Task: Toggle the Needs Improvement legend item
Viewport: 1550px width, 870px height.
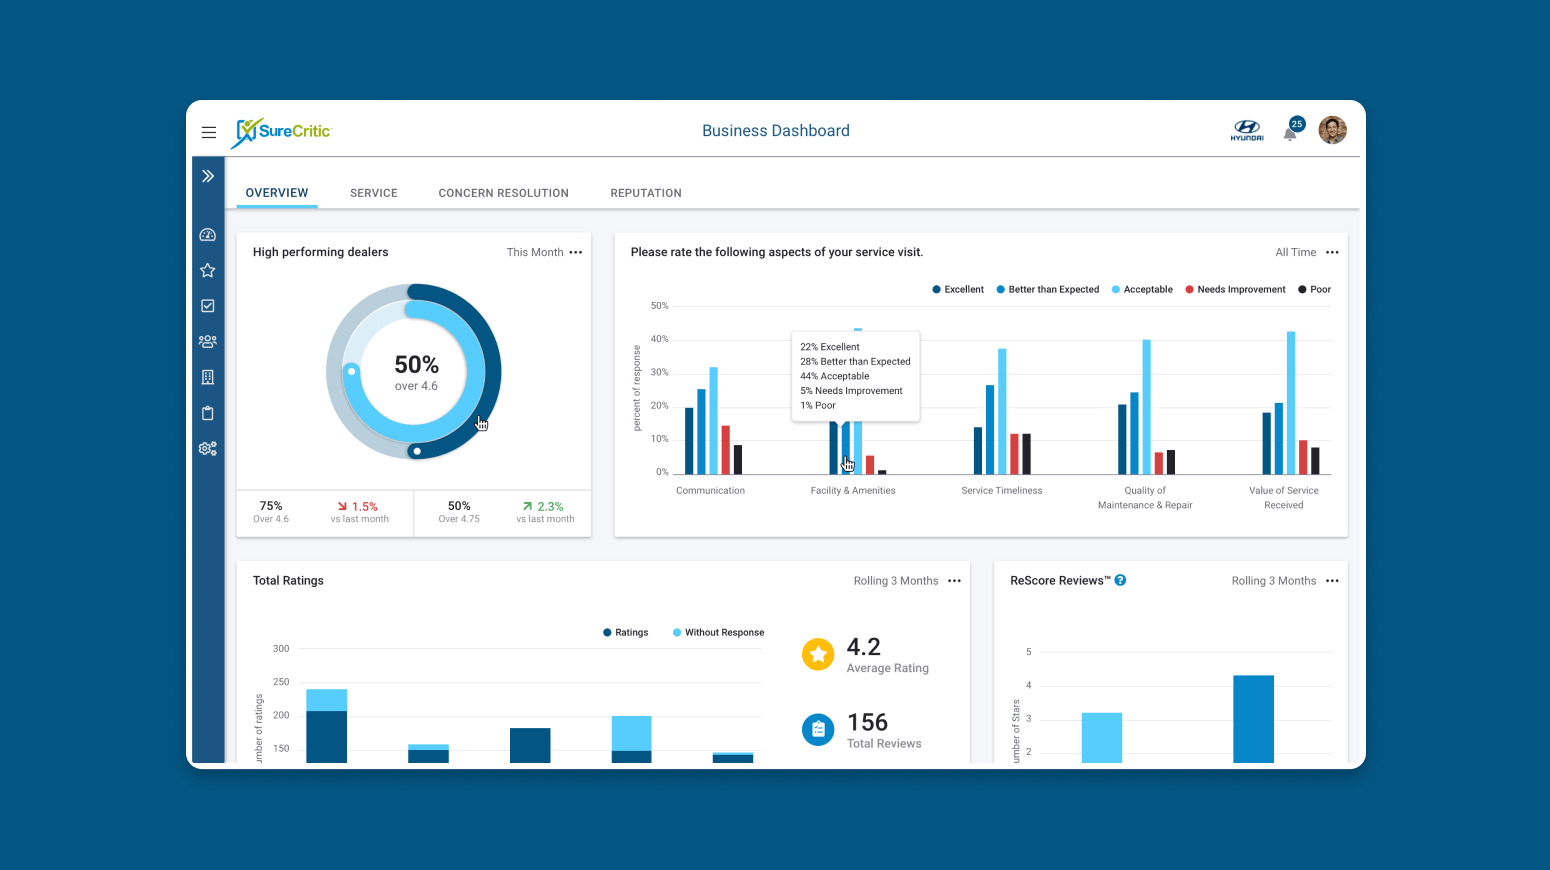Action: tap(1236, 290)
